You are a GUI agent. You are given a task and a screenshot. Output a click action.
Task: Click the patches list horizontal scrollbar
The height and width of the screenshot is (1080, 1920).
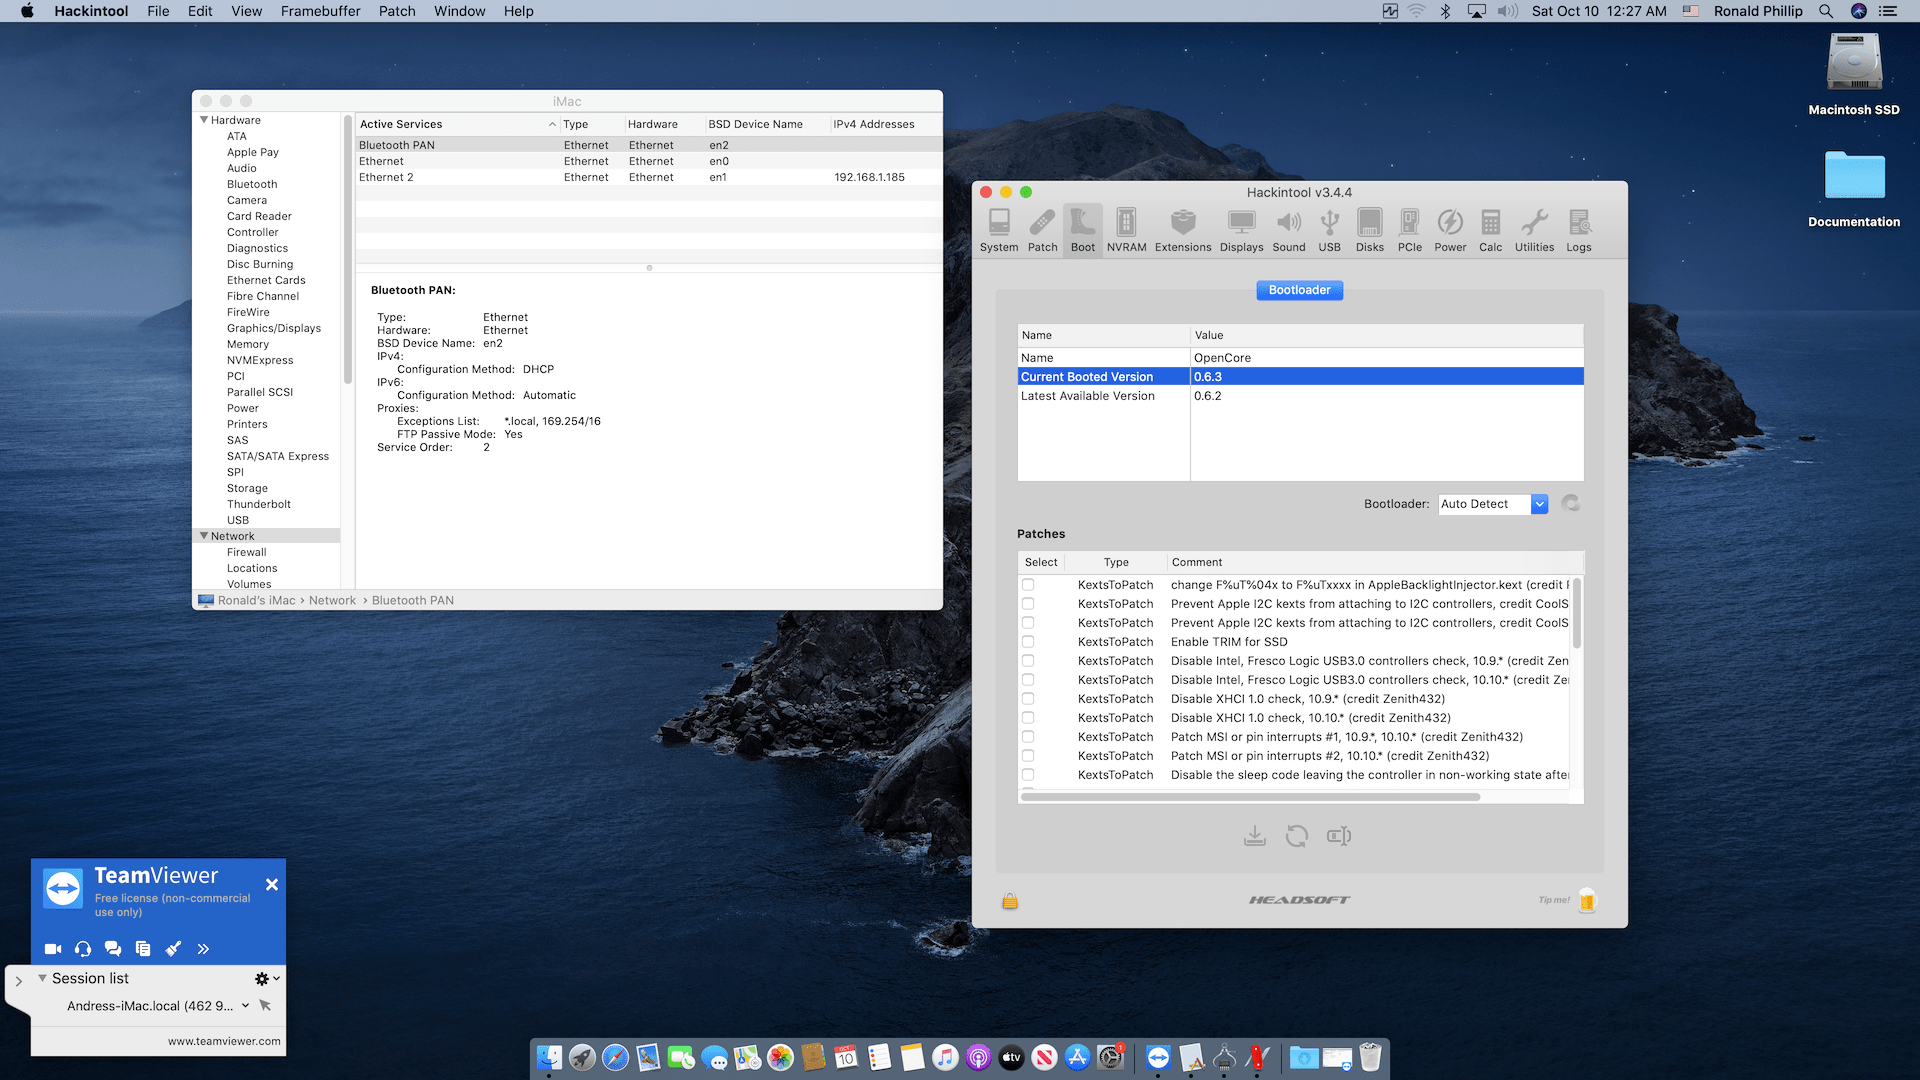(x=1250, y=797)
